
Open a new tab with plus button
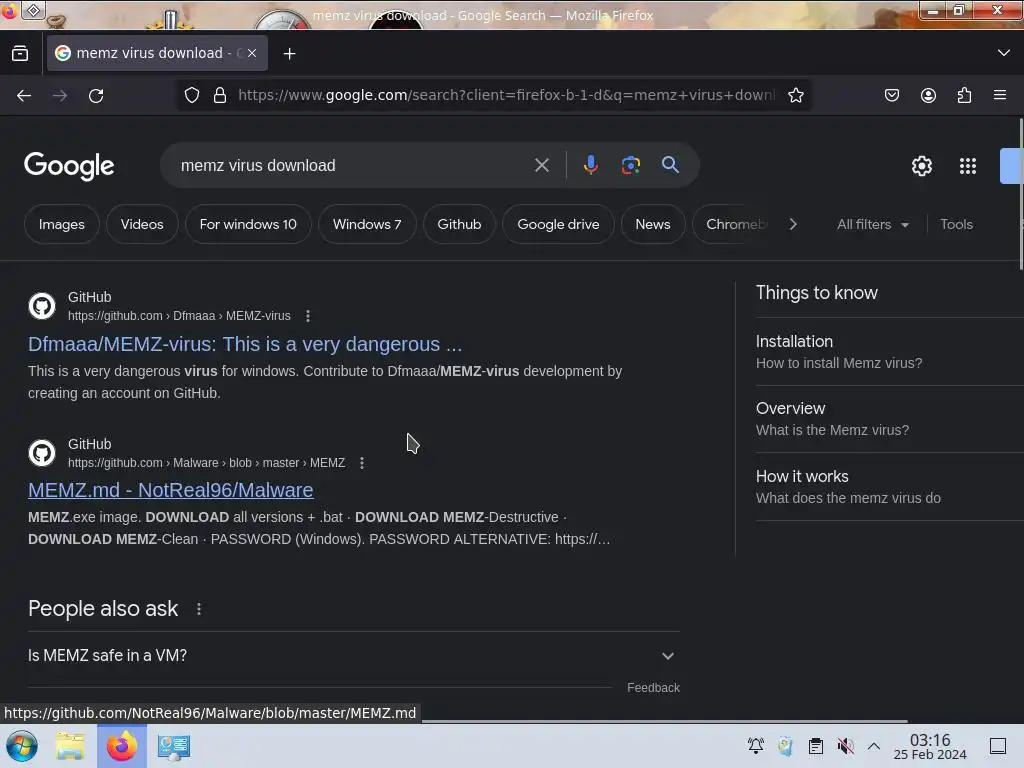pyautogui.click(x=289, y=54)
